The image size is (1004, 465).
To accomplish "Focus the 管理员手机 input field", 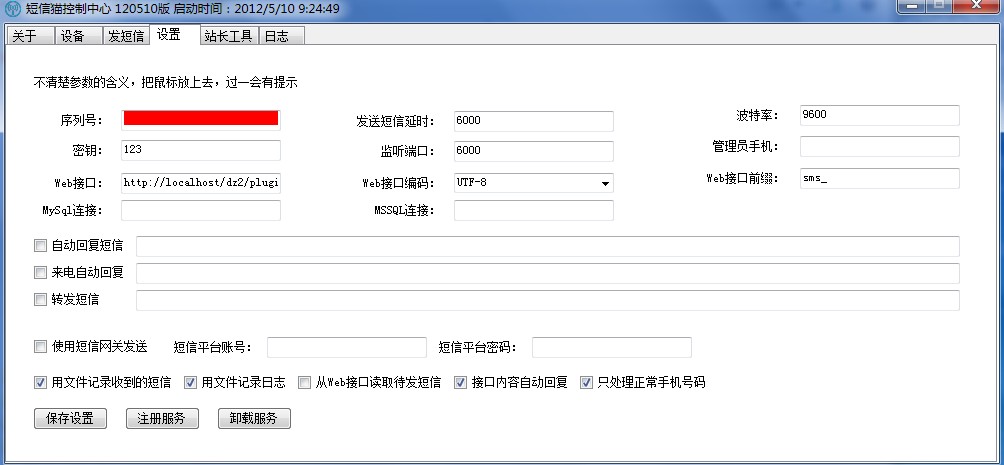I will (x=880, y=146).
